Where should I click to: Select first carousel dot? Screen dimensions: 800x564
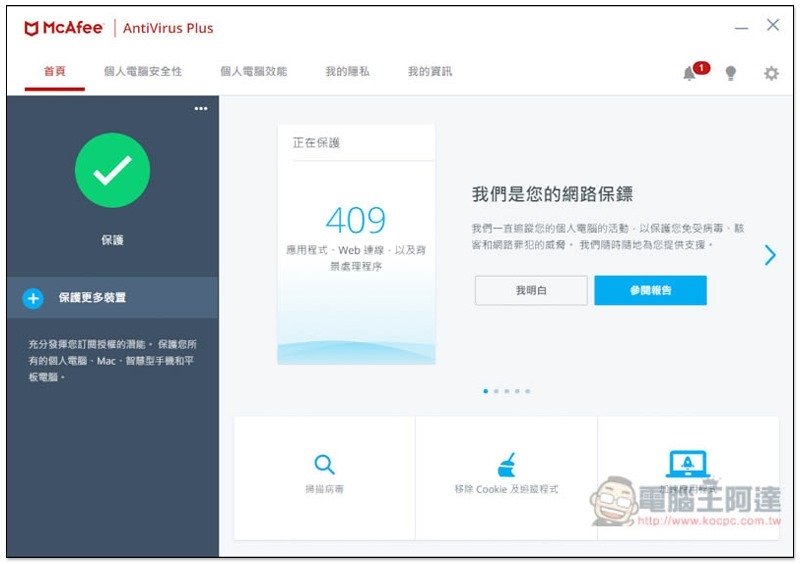click(485, 391)
